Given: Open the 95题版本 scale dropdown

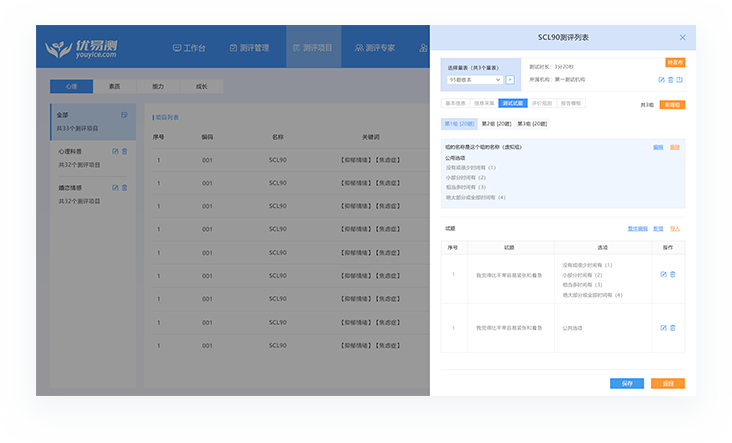Looking at the screenshot, I should 475,80.
